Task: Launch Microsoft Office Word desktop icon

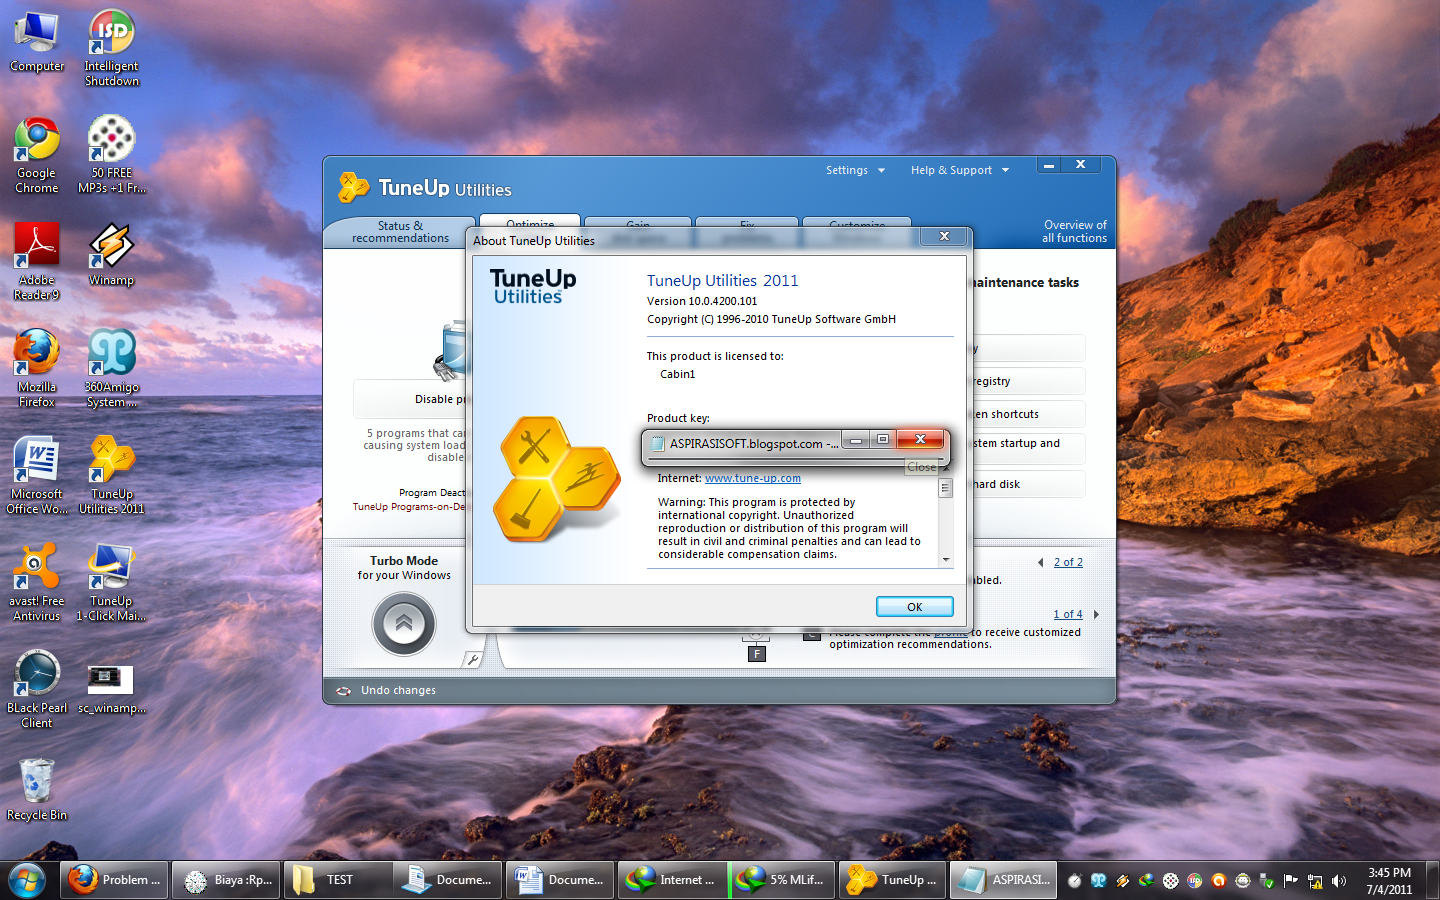Action: coord(37,476)
